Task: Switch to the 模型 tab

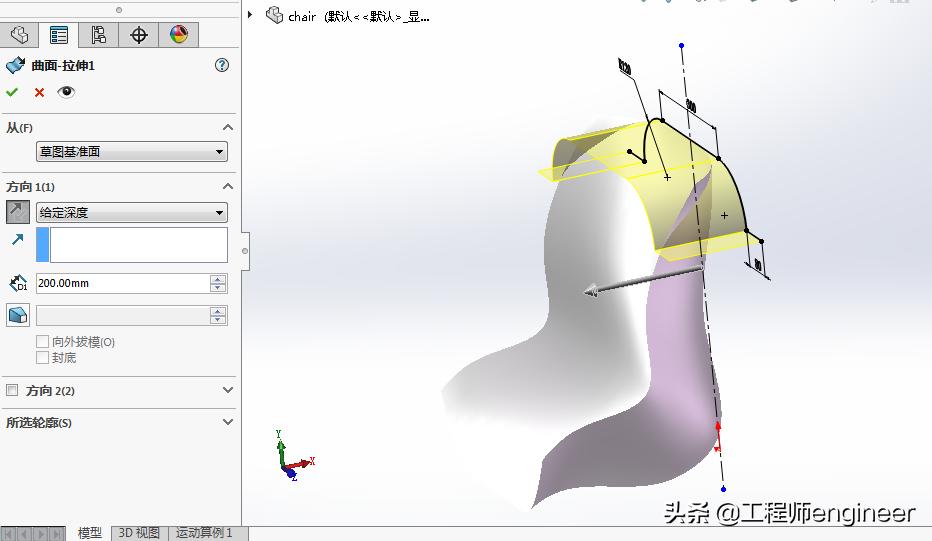Action: coord(90,533)
